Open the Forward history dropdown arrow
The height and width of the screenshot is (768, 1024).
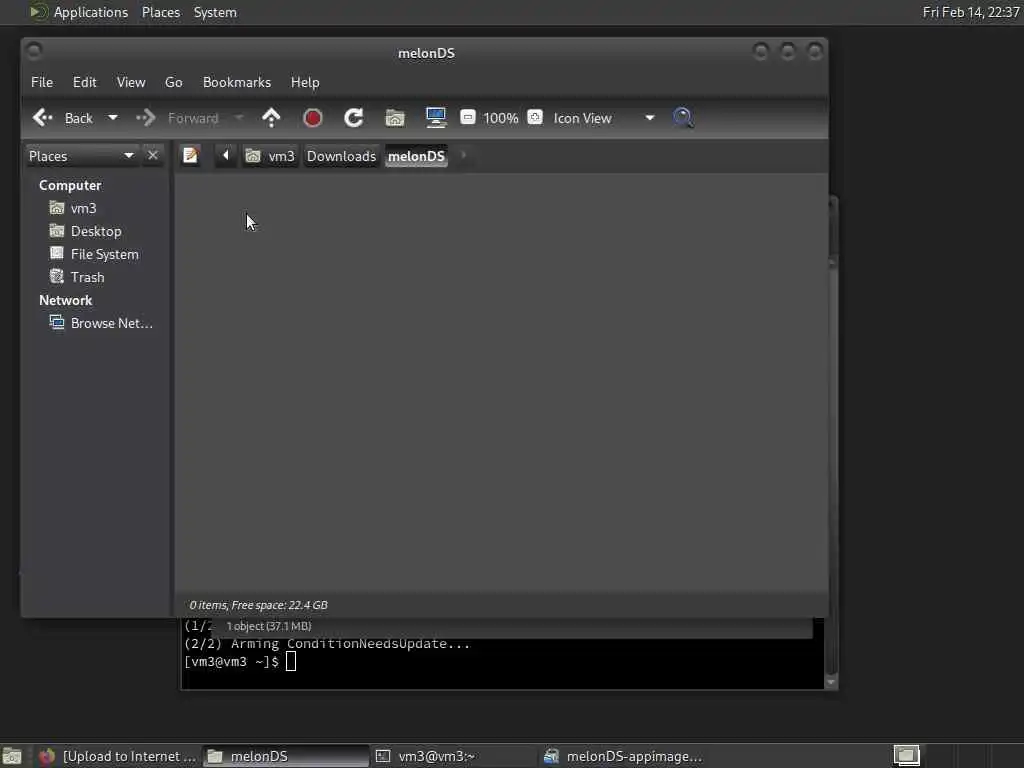(x=239, y=118)
